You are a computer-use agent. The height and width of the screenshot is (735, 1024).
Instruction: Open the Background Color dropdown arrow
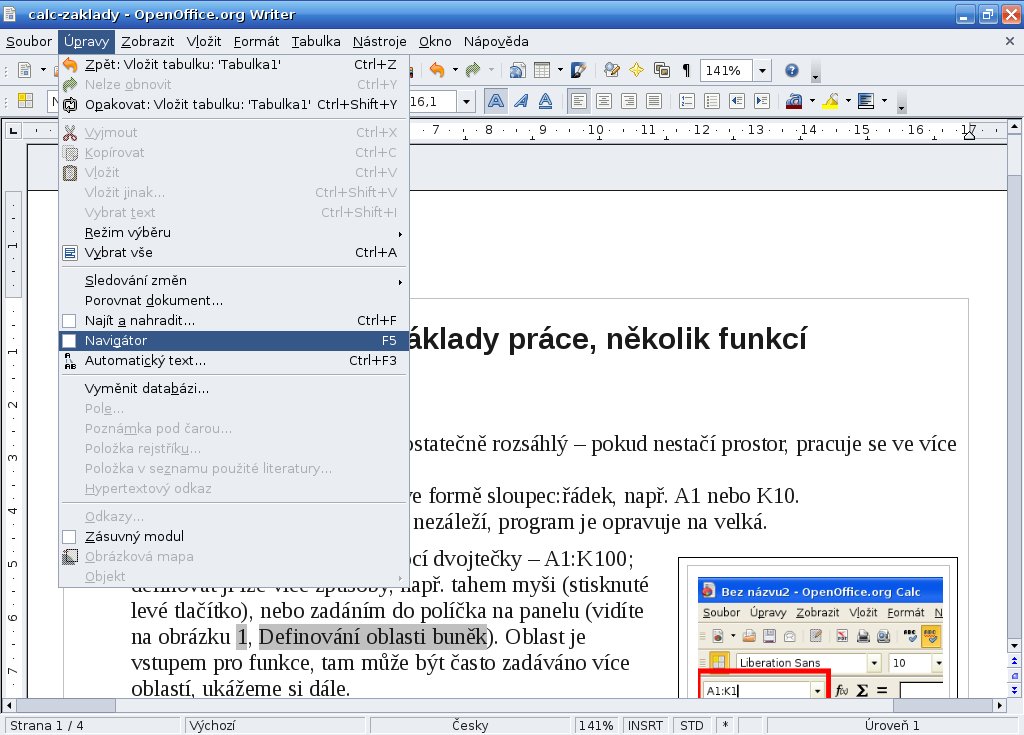(884, 101)
